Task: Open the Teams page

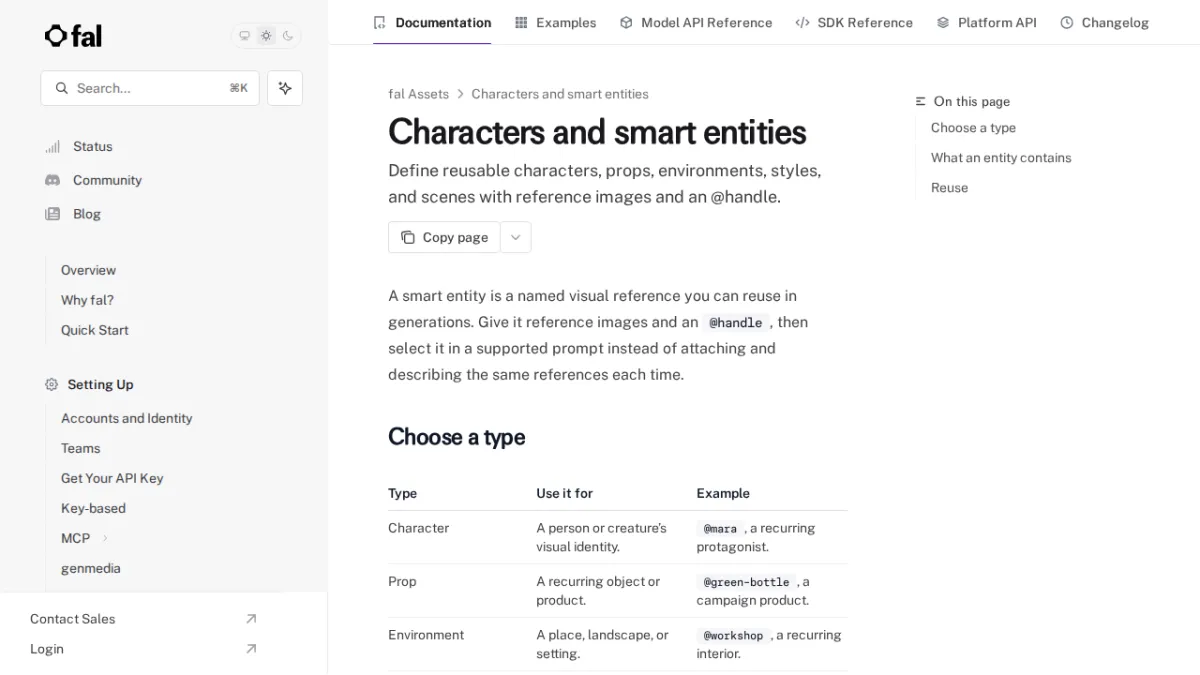Action: click(x=81, y=448)
